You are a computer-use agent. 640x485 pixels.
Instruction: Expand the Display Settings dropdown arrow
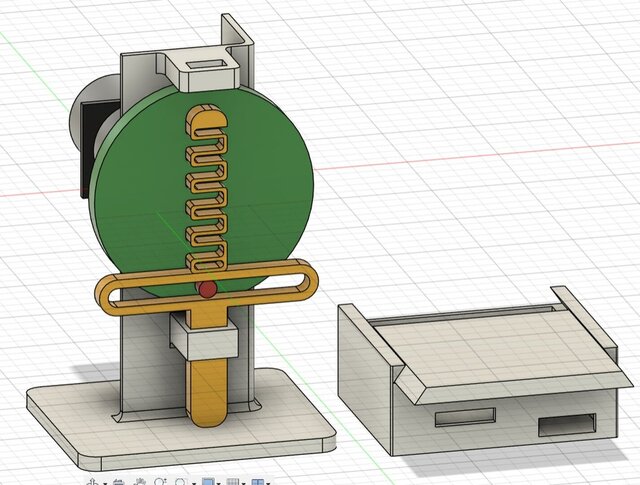point(219,483)
